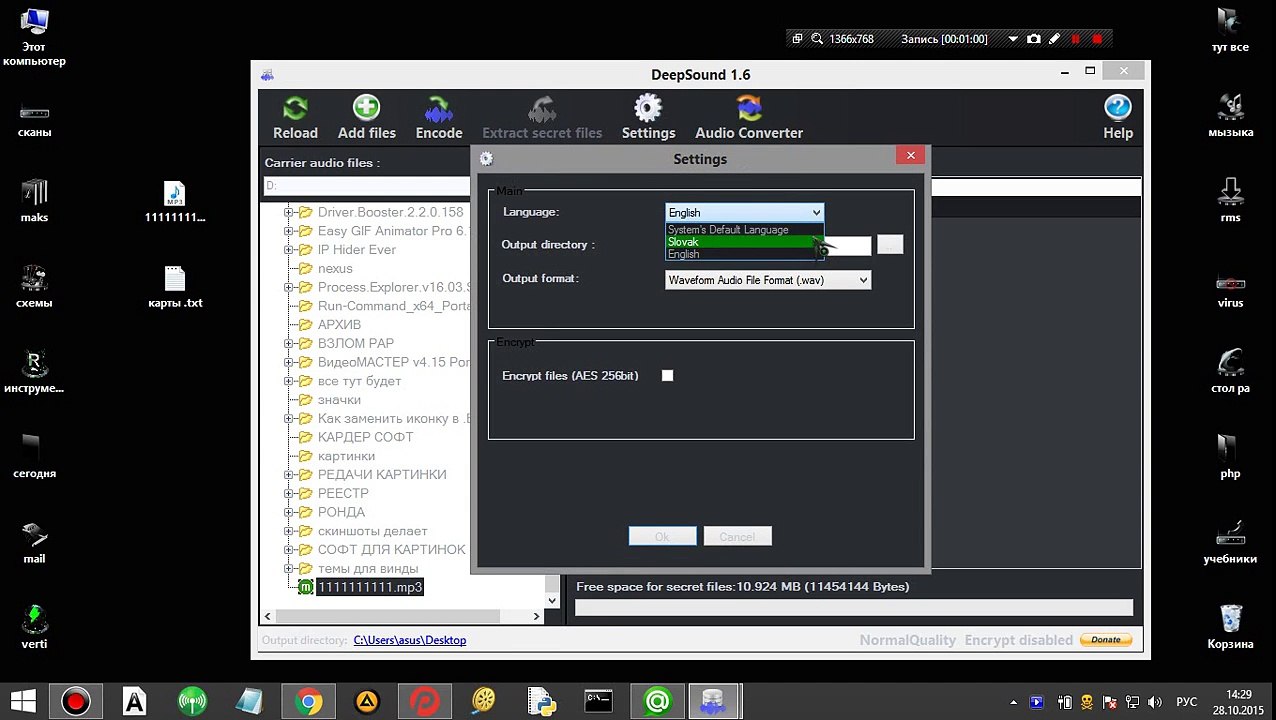The image size is (1276, 720).
Task: Open Google Chrome from the taskbar
Action: point(308,702)
